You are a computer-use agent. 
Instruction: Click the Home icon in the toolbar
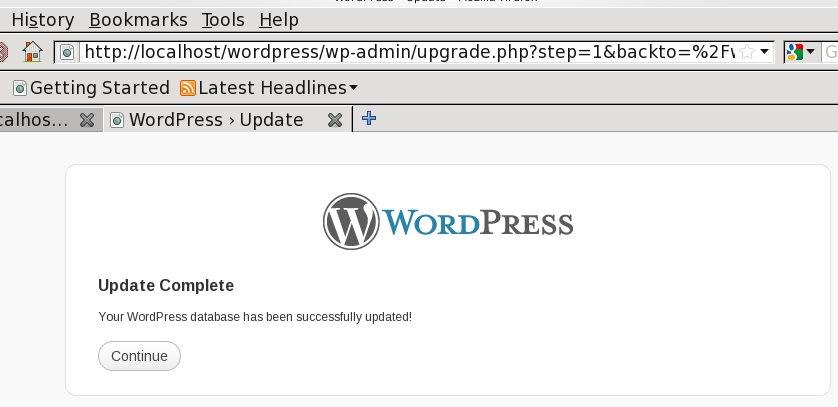pos(33,52)
